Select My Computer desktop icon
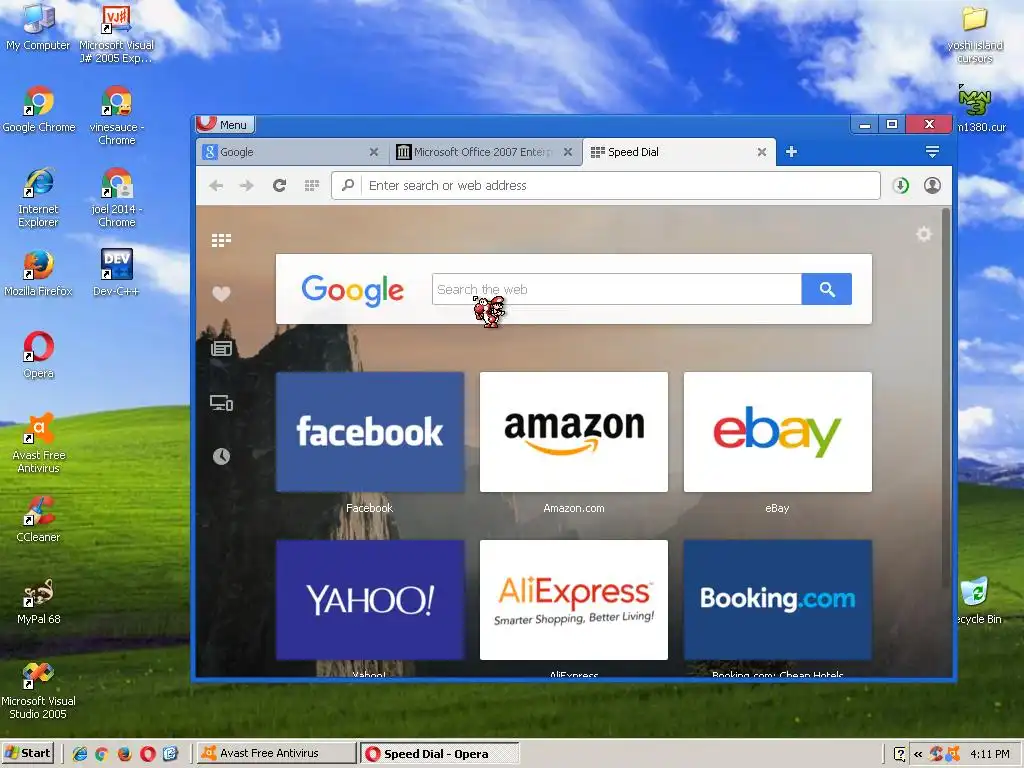 (38, 27)
